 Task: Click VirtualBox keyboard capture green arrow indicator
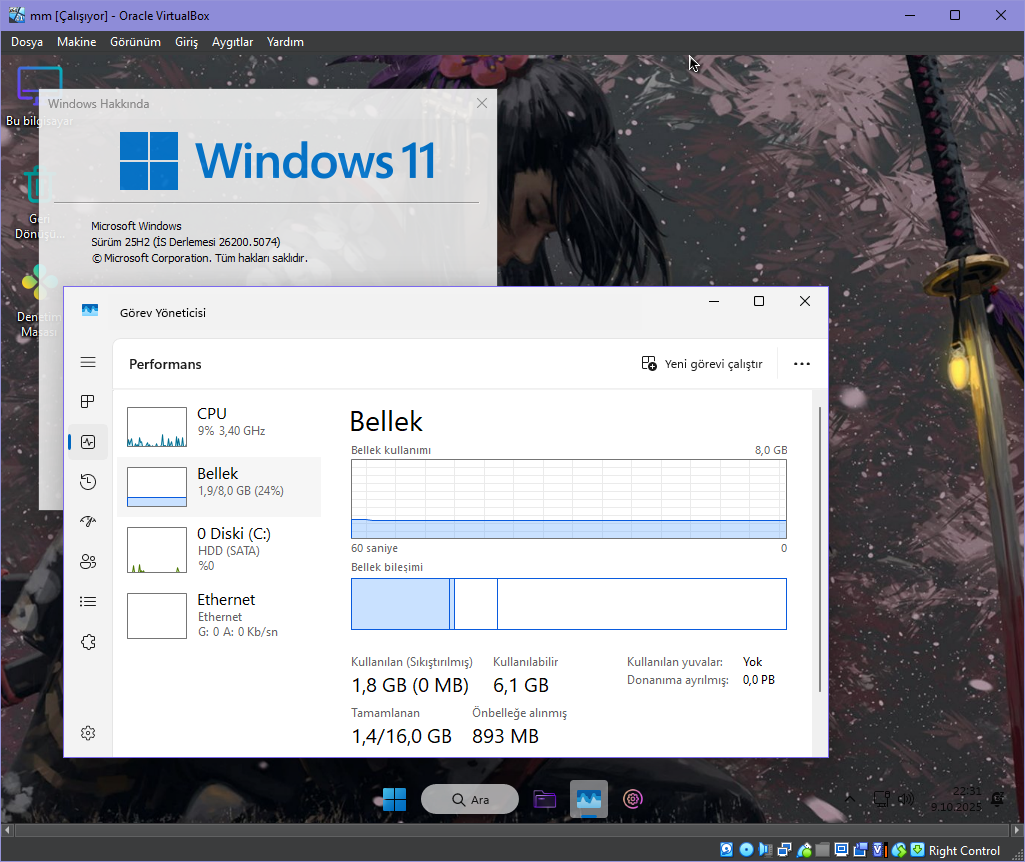(917, 850)
